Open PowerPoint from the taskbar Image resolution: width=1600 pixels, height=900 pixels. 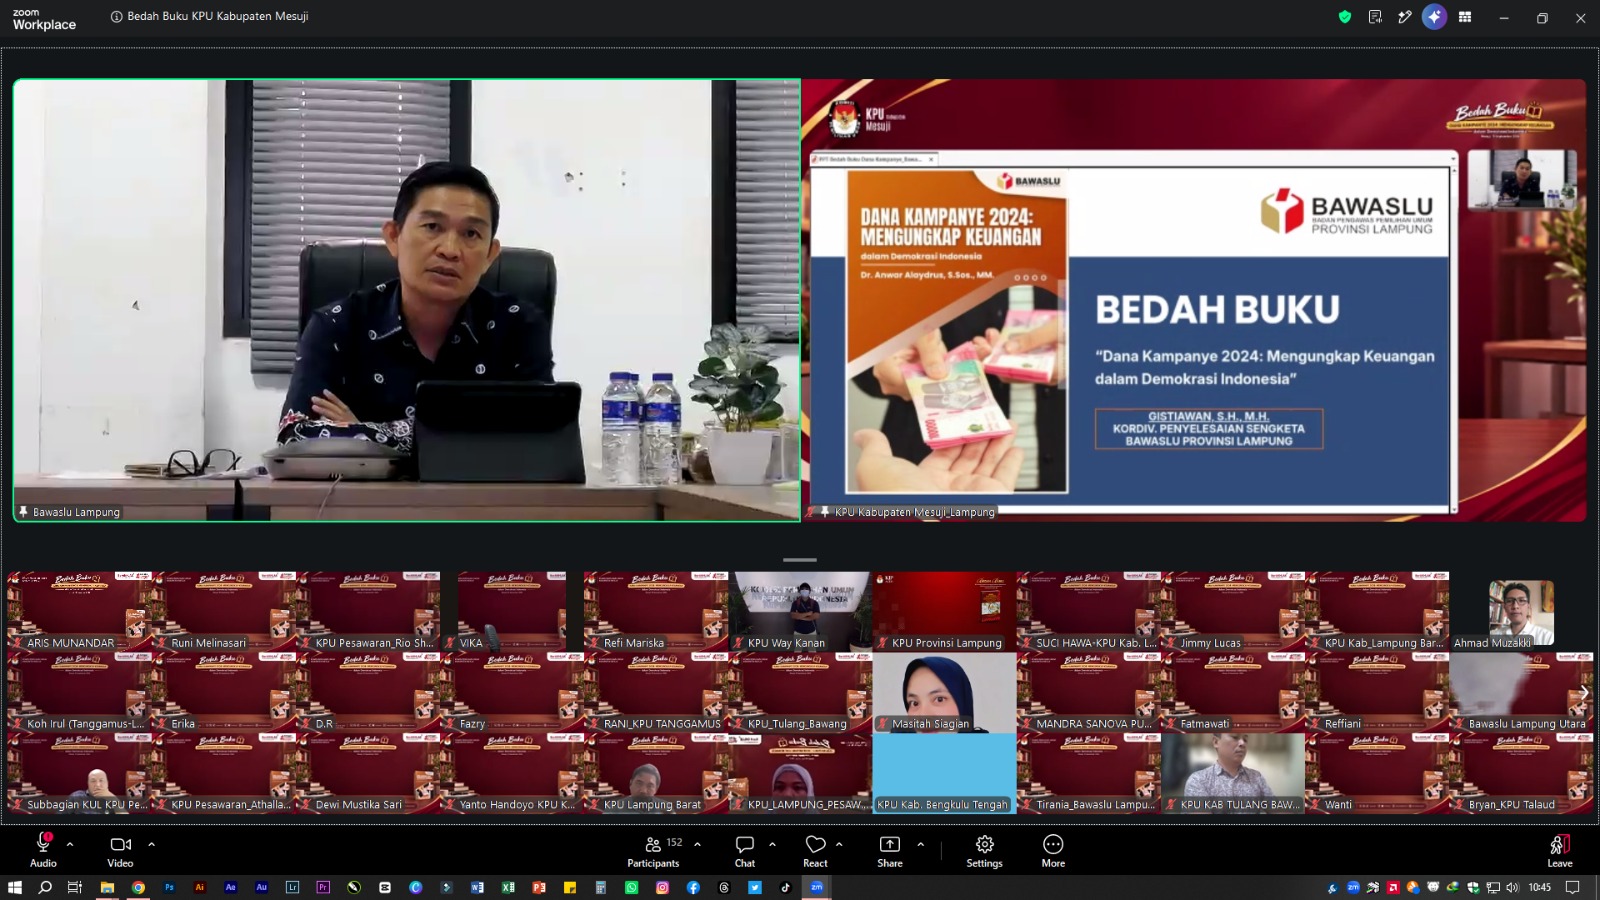click(539, 887)
